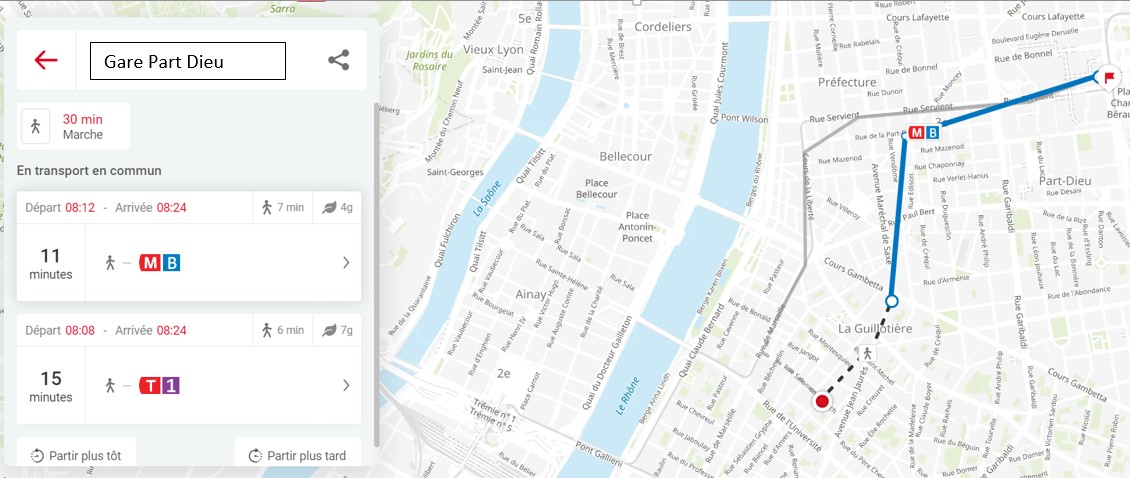Click the leaf icon next to 7g

click(x=329, y=330)
